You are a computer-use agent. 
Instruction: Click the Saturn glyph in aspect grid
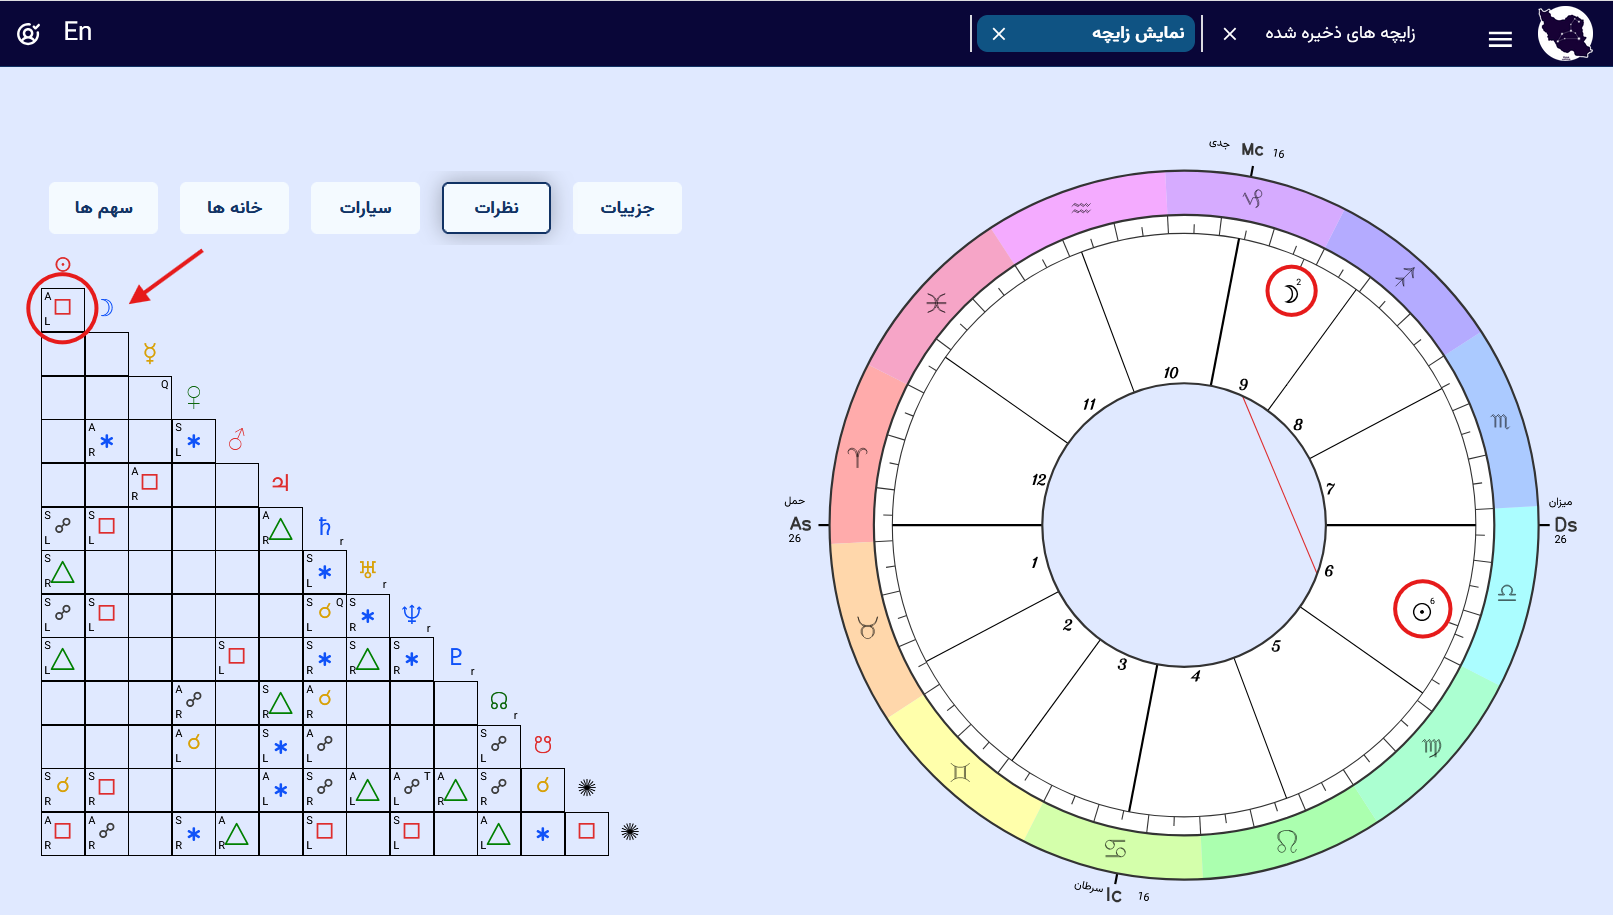[x=324, y=526]
